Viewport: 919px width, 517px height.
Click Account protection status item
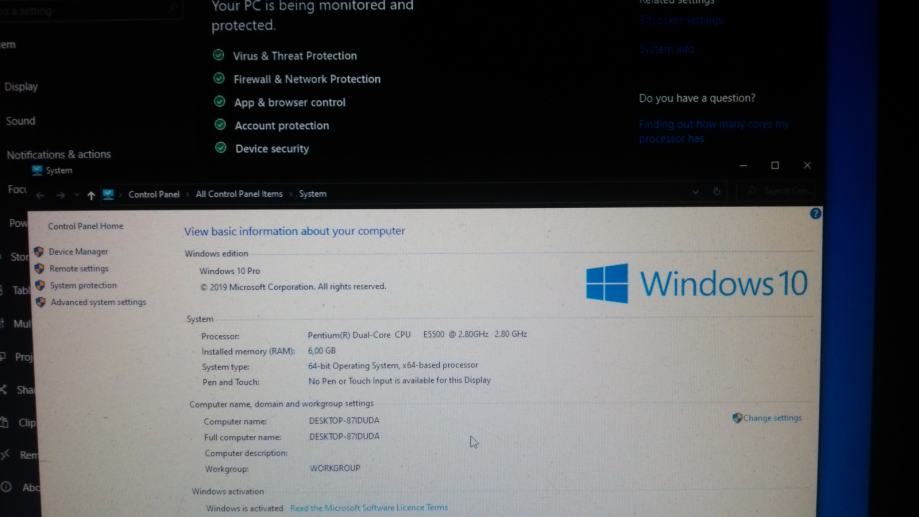[282, 125]
